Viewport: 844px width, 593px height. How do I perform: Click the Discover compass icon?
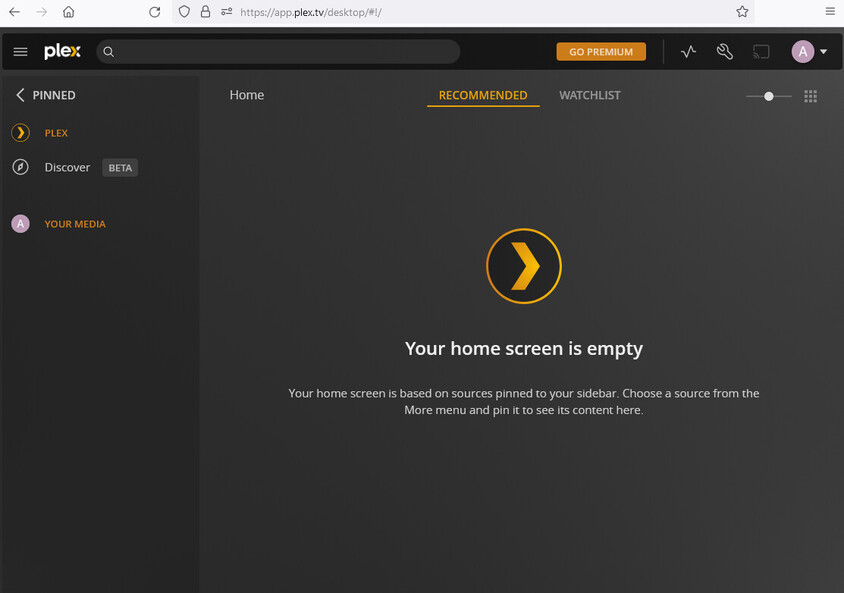pyautogui.click(x=20, y=167)
